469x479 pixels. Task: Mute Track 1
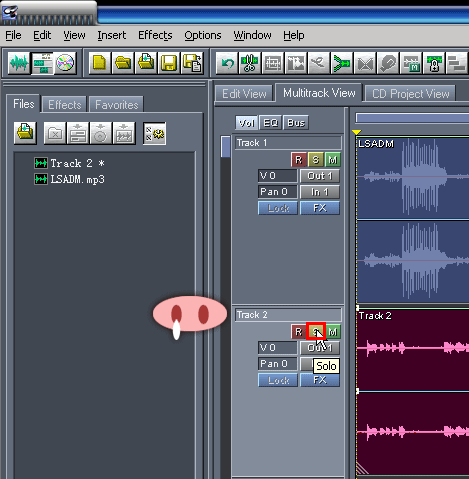click(333, 160)
